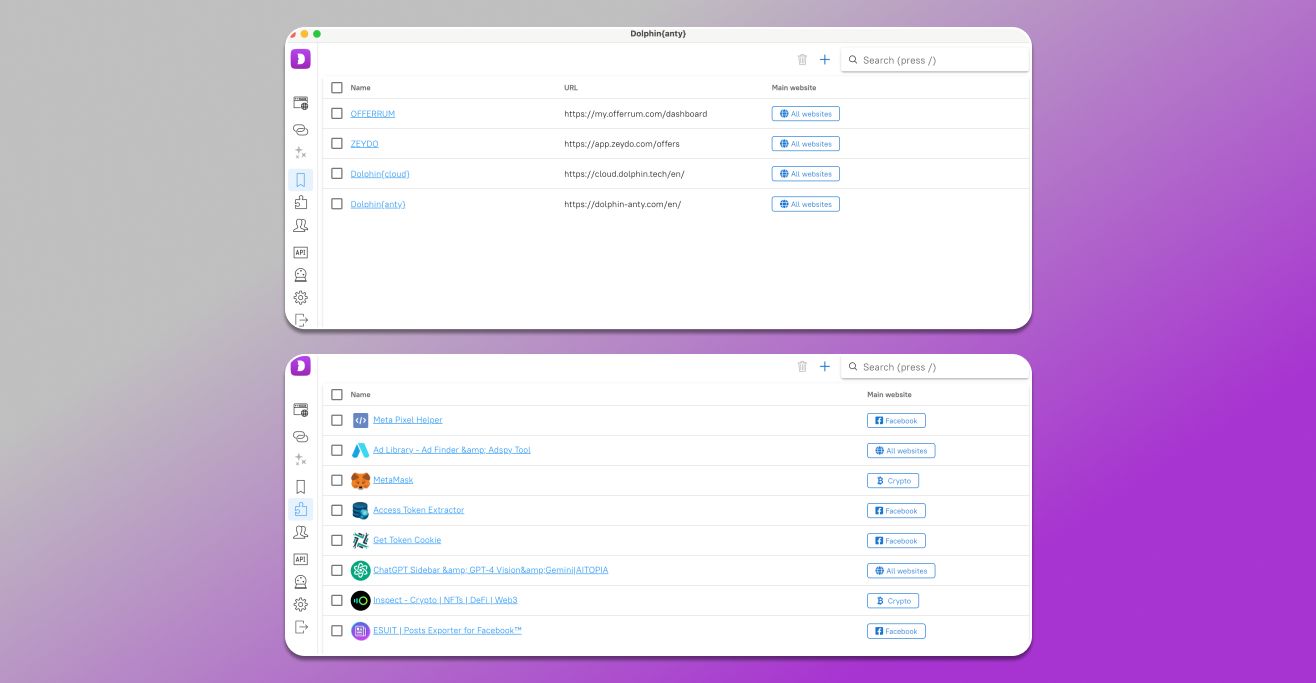Click the Dolphin logo in the bookmarks window
Screen dimensions: 1316x683
coord(301,59)
